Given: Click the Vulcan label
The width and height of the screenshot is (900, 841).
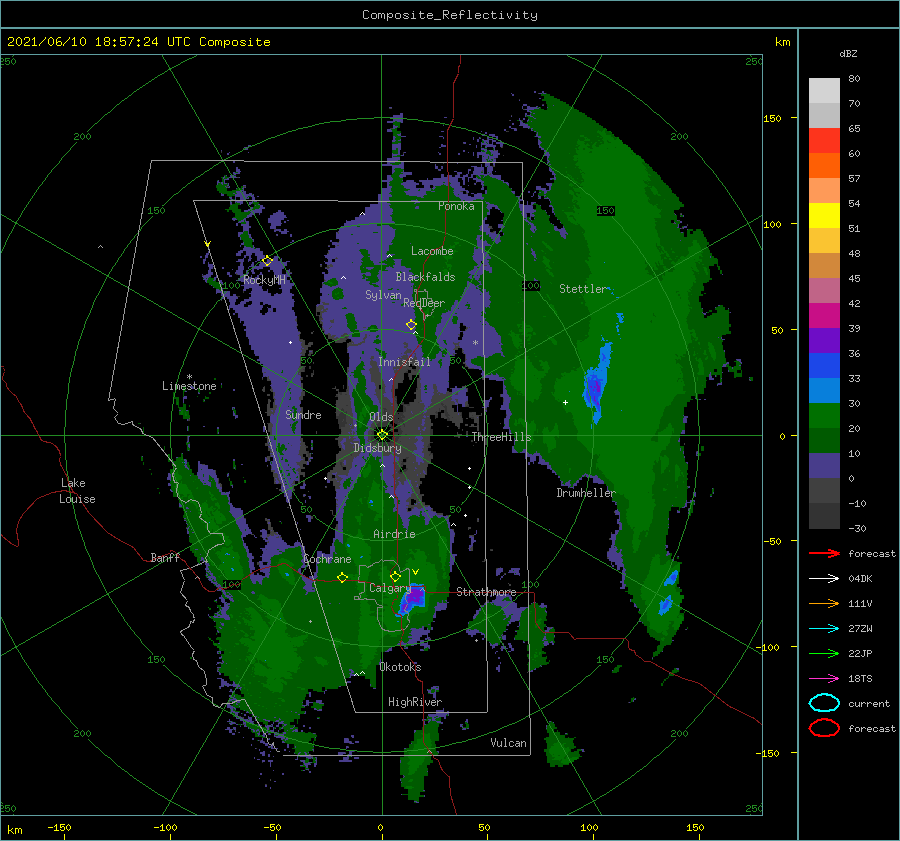Looking at the screenshot, I should [509, 743].
